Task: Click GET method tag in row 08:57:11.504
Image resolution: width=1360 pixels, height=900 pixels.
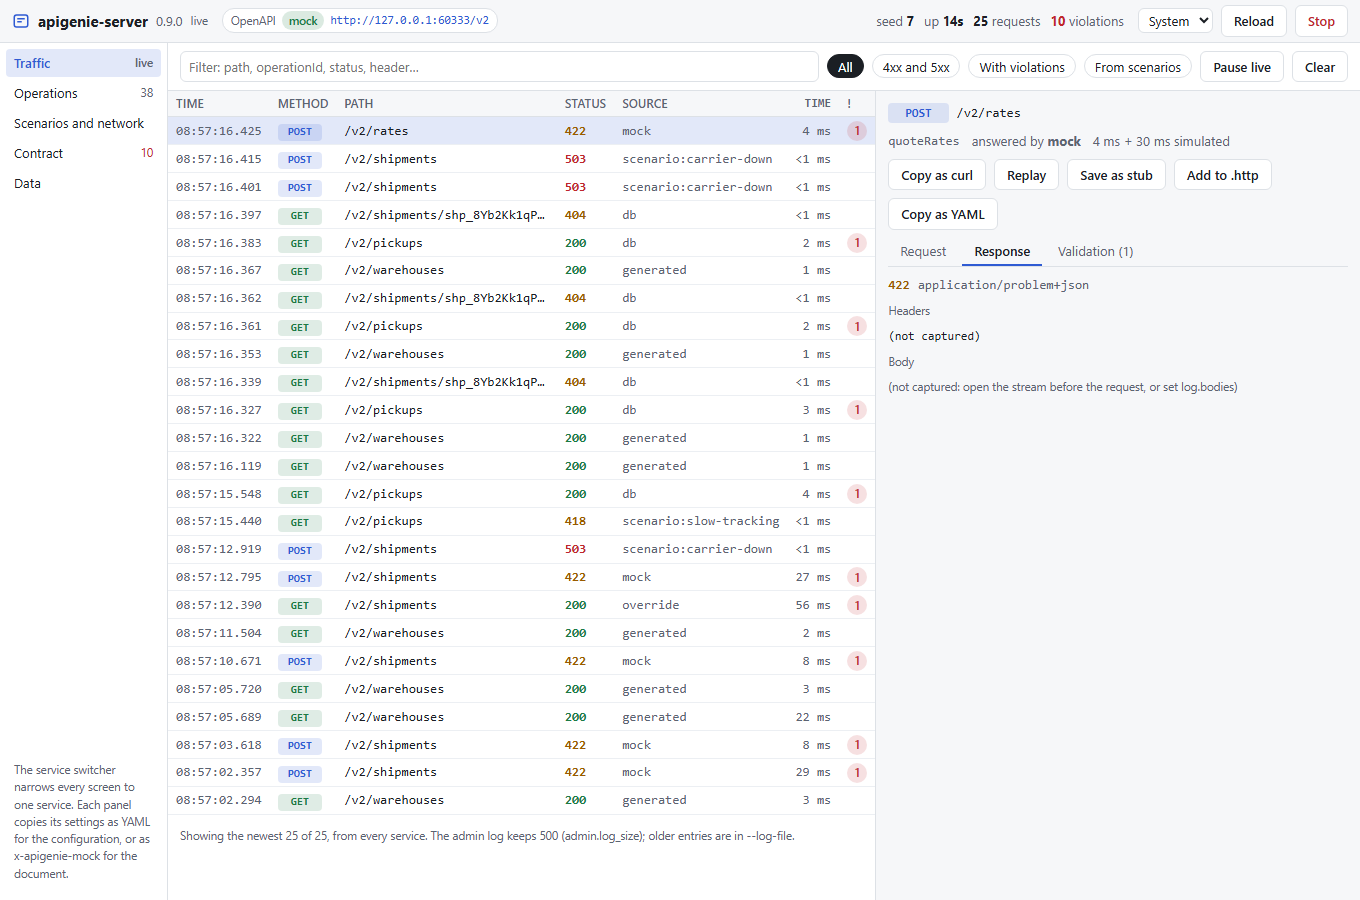Action: (x=300, y=634)
